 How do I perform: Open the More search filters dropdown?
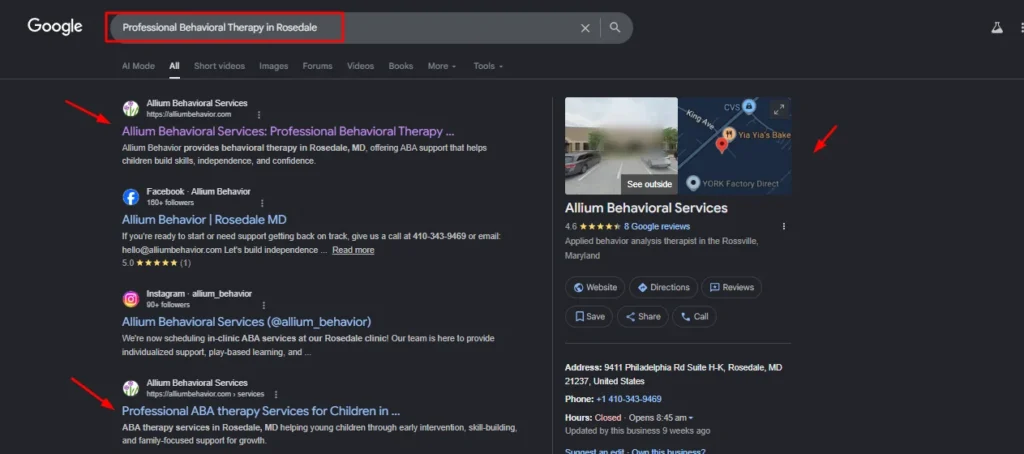click(x=441, y=66)
